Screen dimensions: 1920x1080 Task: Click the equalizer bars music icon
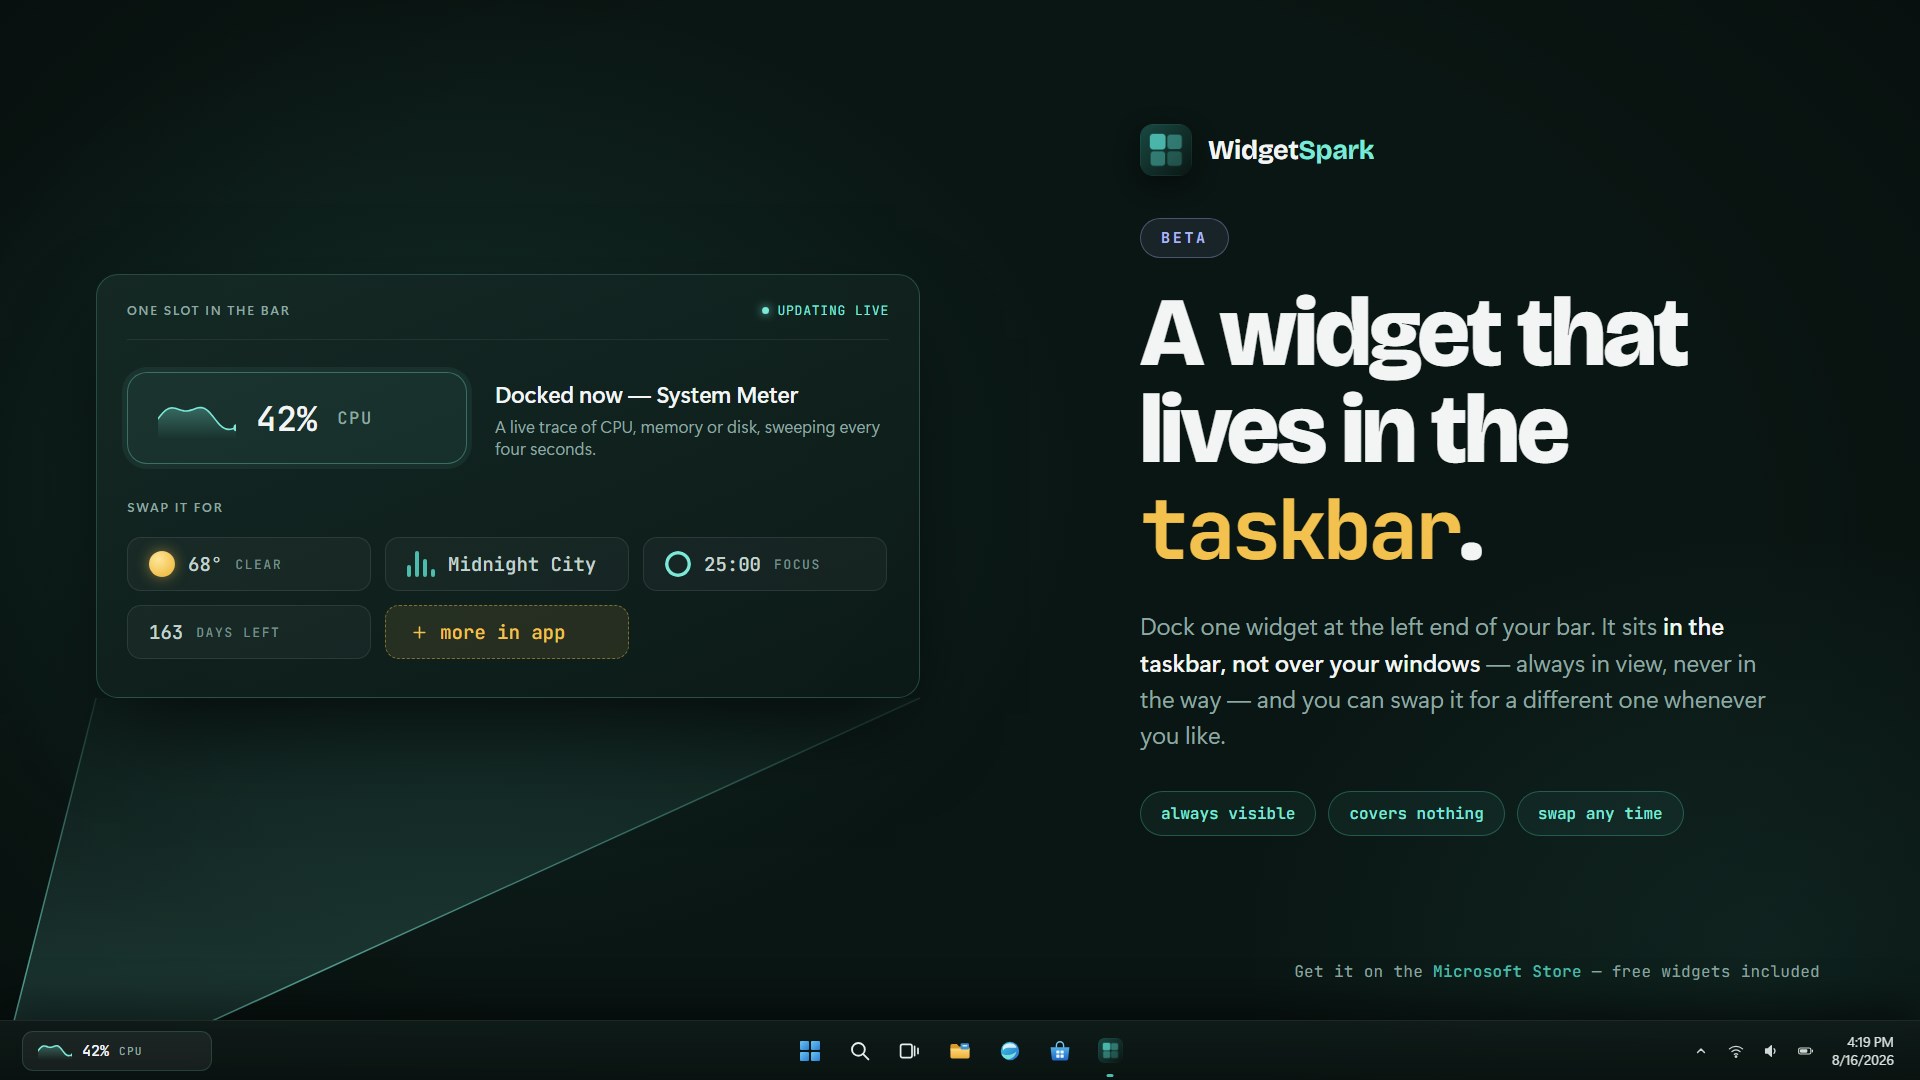pyautogui.click(x=420, y=564)
